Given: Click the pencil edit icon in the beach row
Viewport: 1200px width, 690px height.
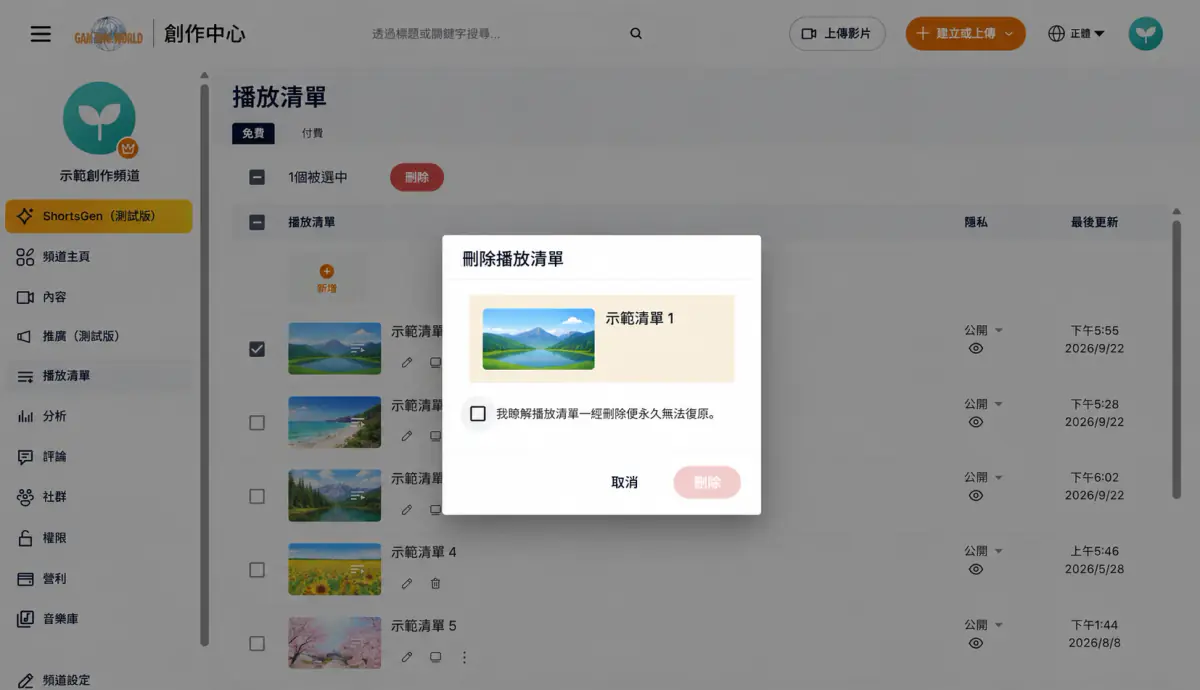Looking at the screenshot, I should pos(407,436).
